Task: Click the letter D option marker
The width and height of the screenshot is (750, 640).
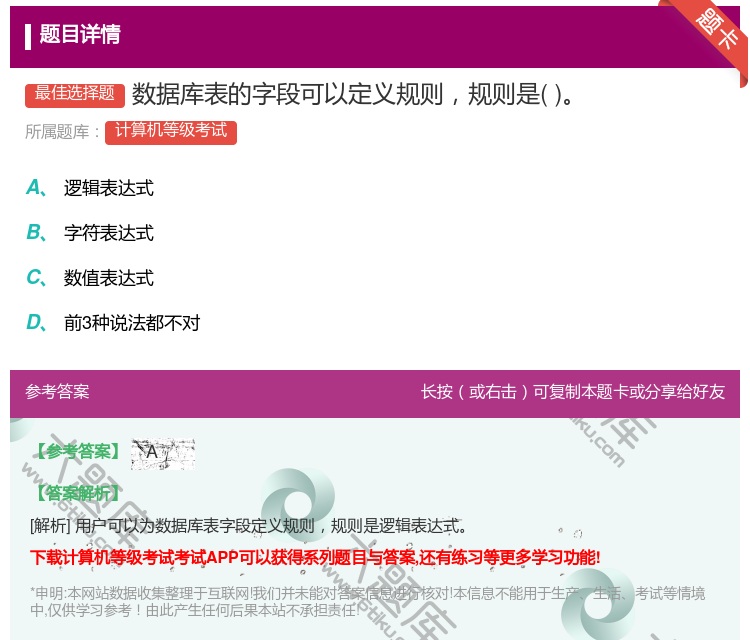Action: coord(36,322)
